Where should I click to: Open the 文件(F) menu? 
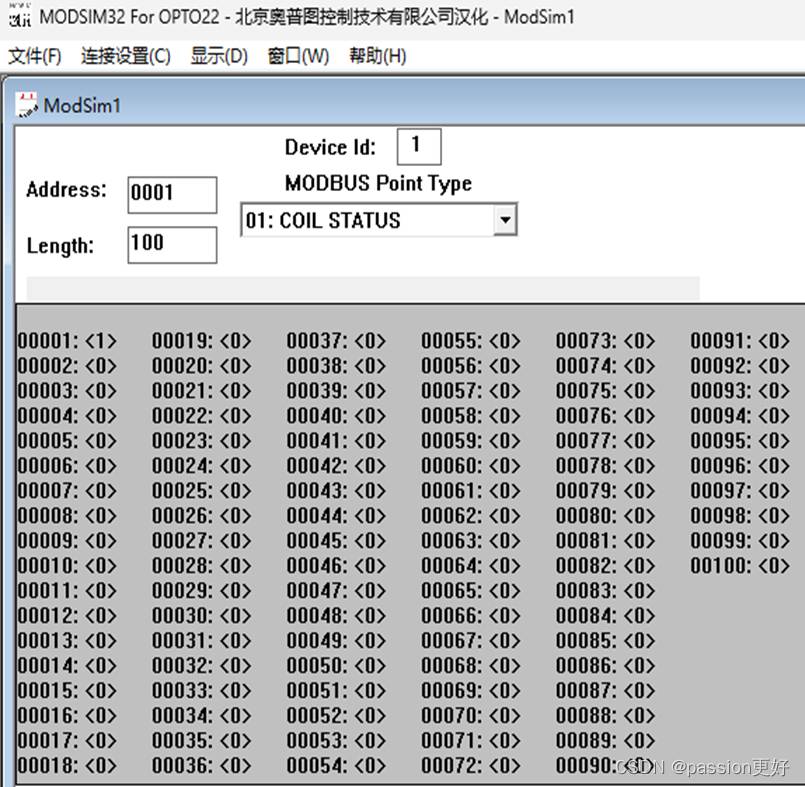point(34,56)
